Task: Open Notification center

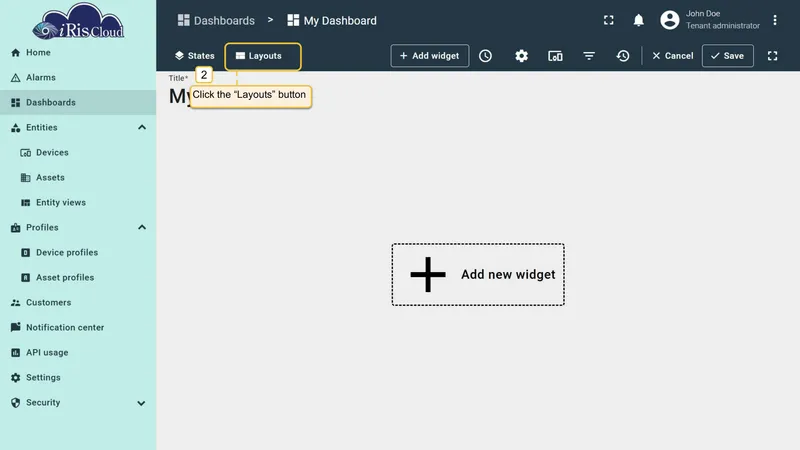Action: [78, 328]
